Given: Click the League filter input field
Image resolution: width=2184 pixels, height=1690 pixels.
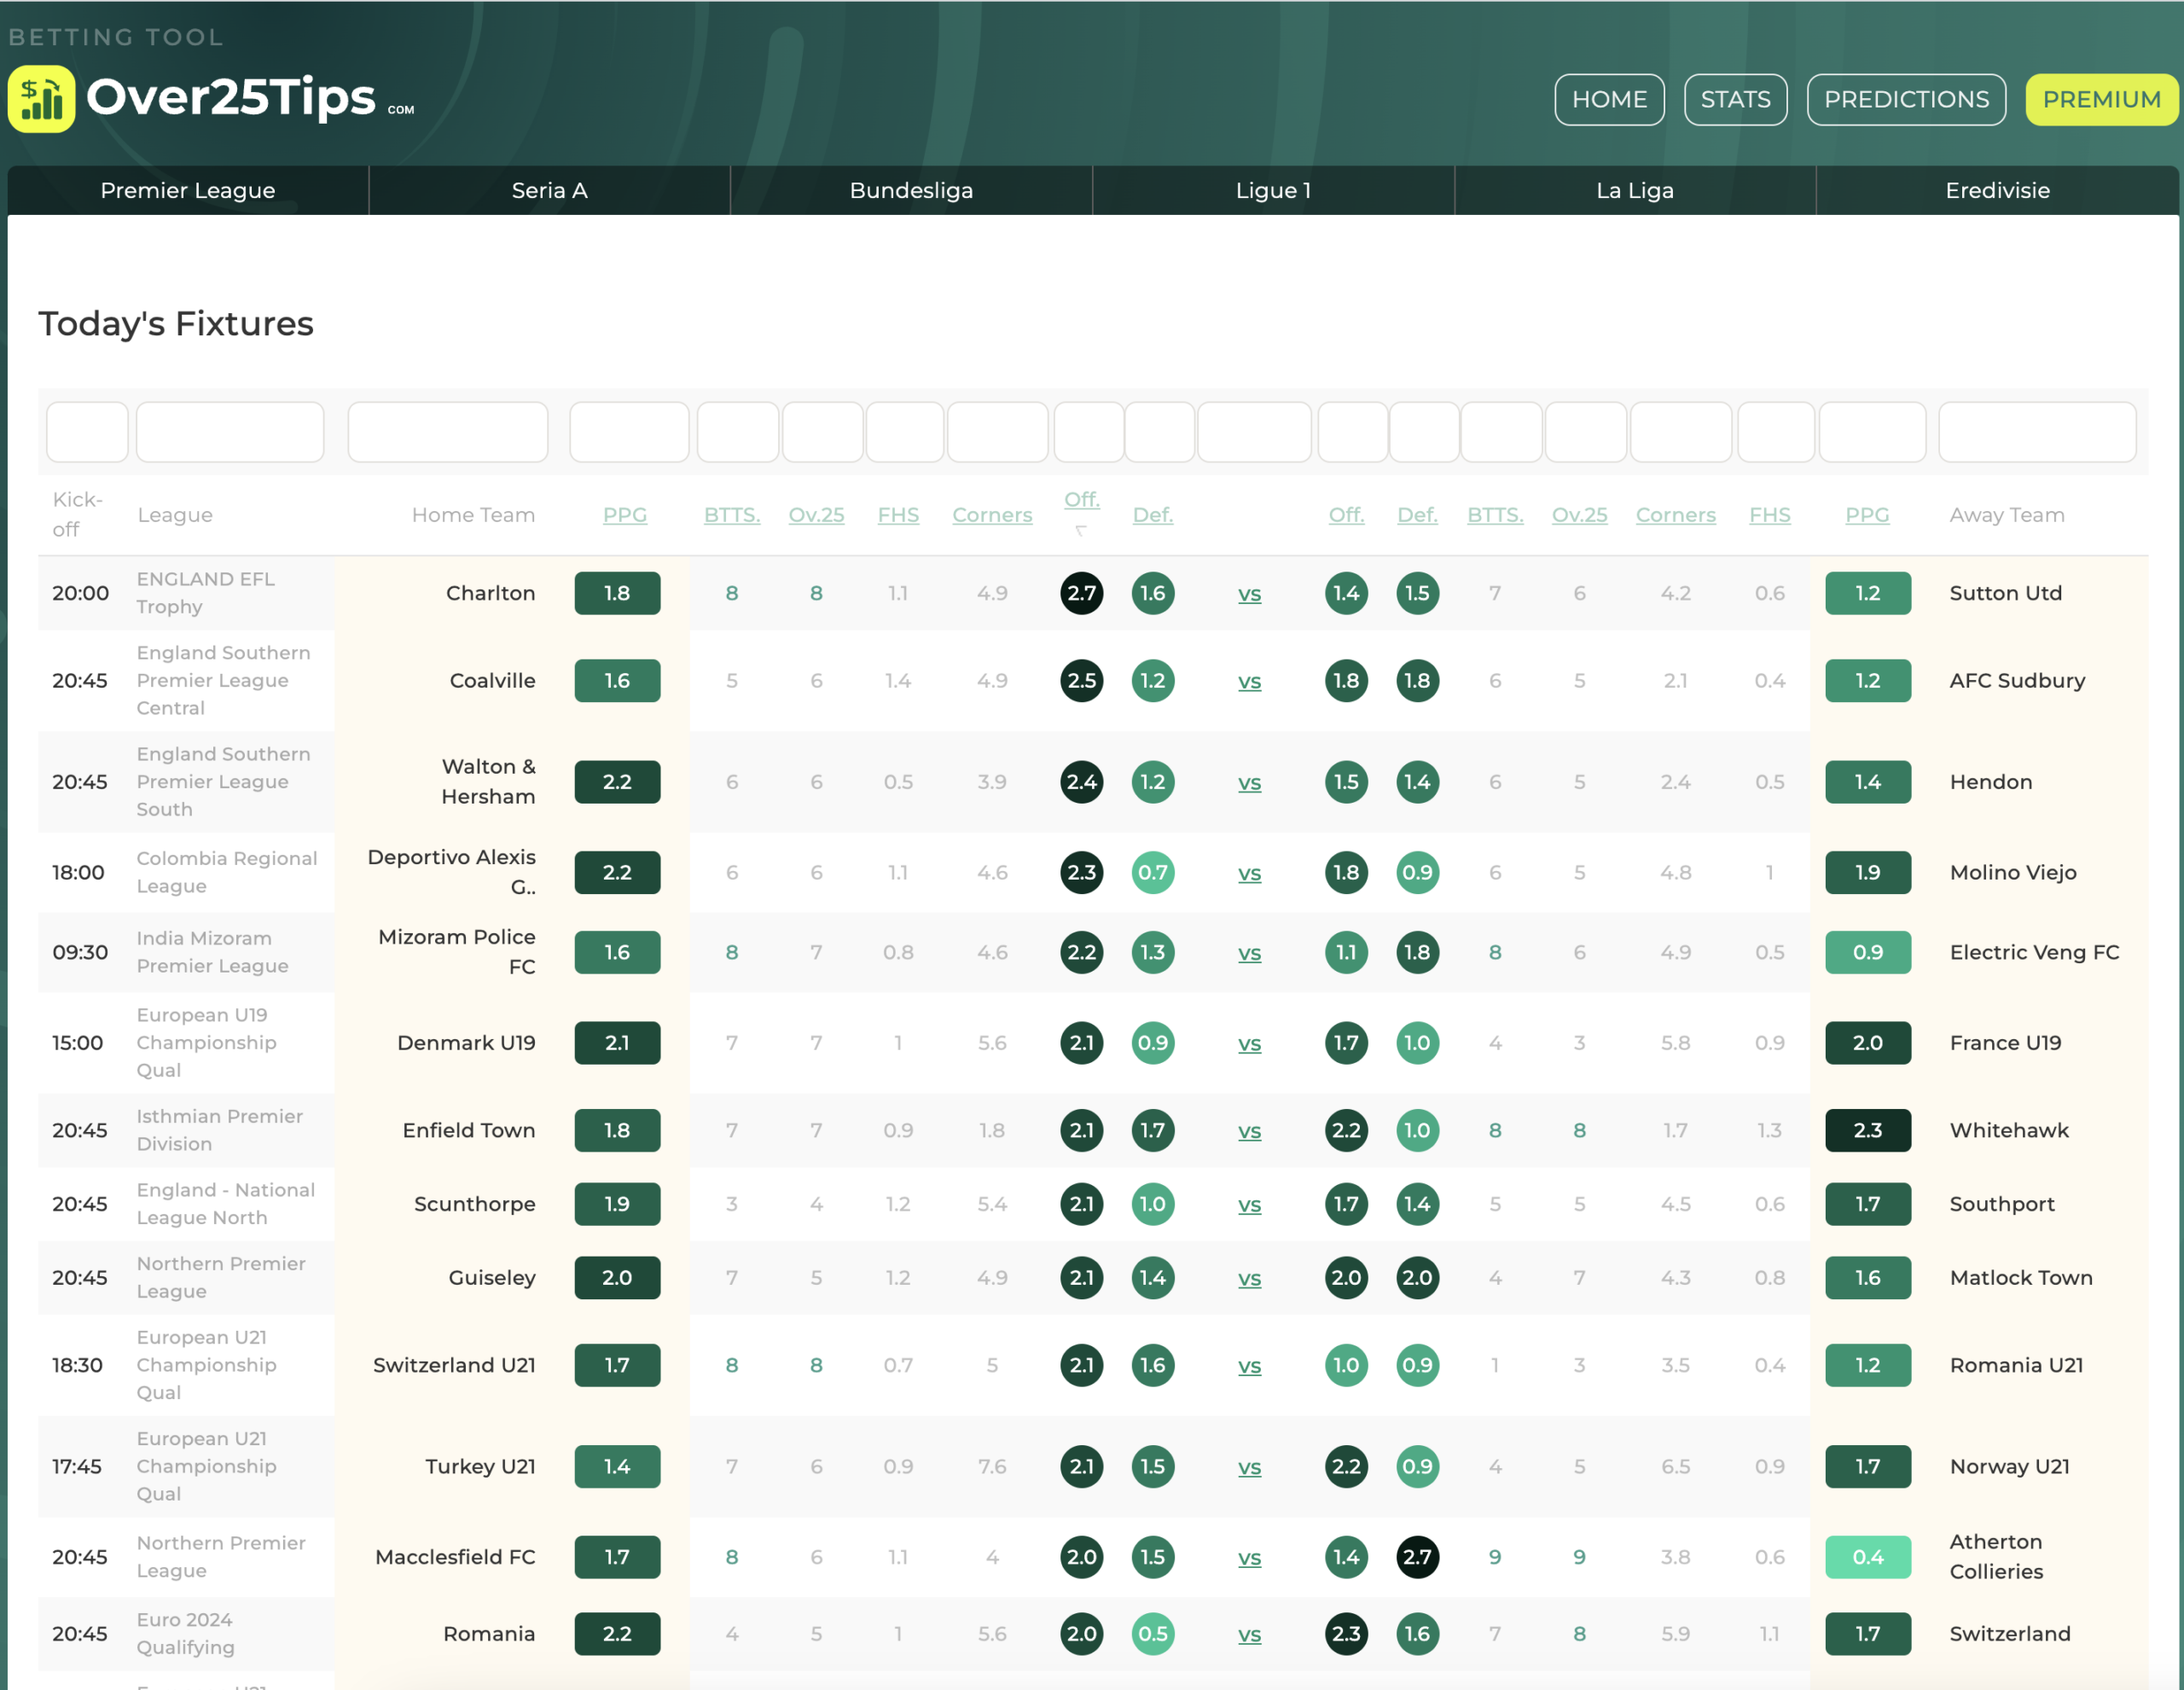Looking at the screenshot, I should 230,432.
